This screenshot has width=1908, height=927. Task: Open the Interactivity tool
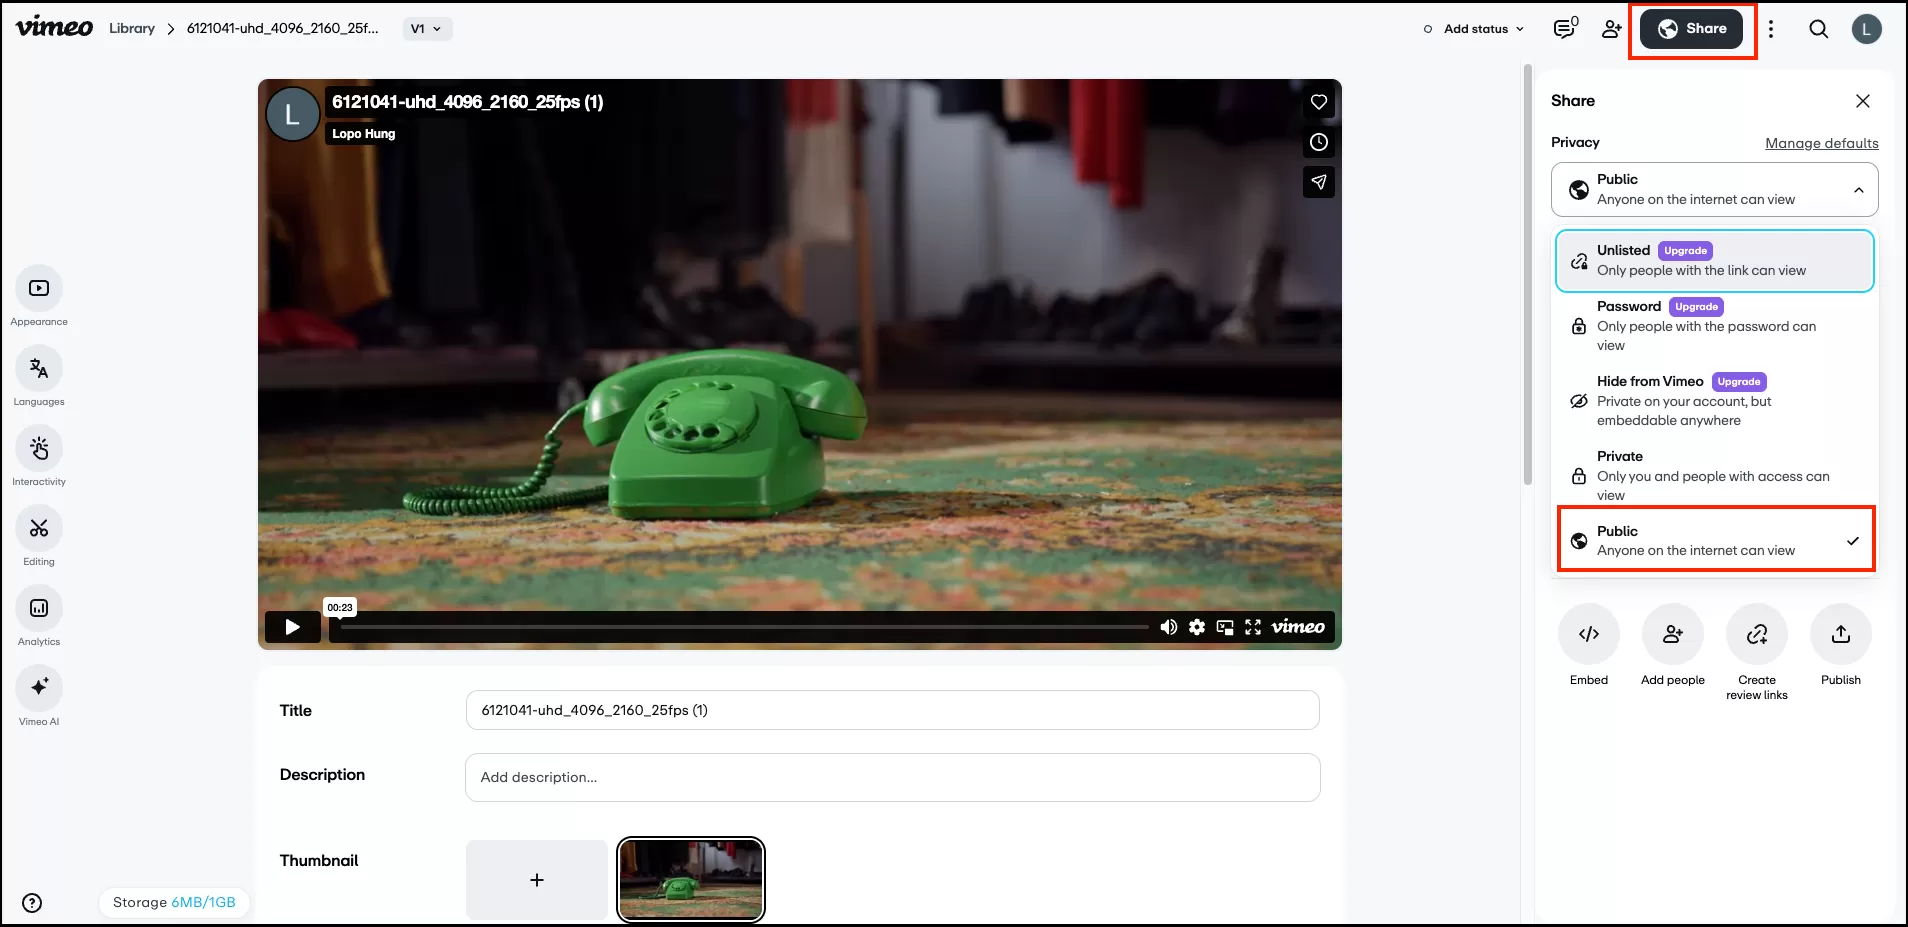point(39,449)
